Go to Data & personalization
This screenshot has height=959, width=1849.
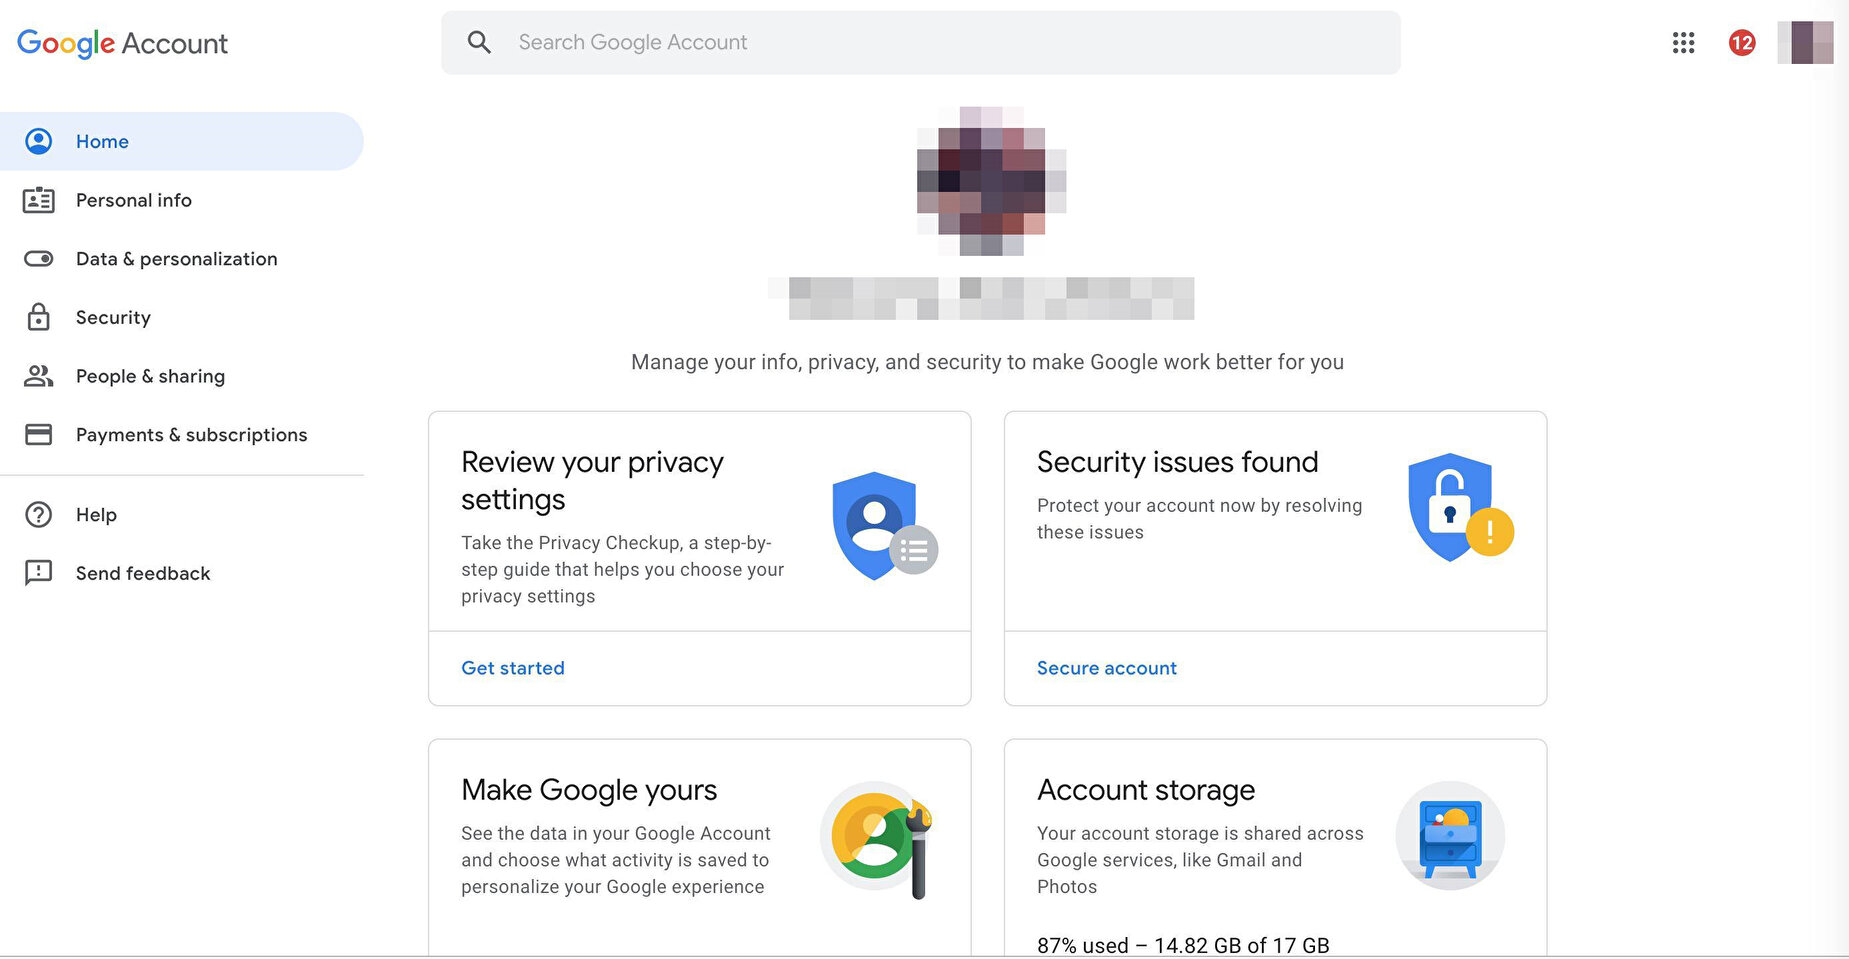(176, 259)
